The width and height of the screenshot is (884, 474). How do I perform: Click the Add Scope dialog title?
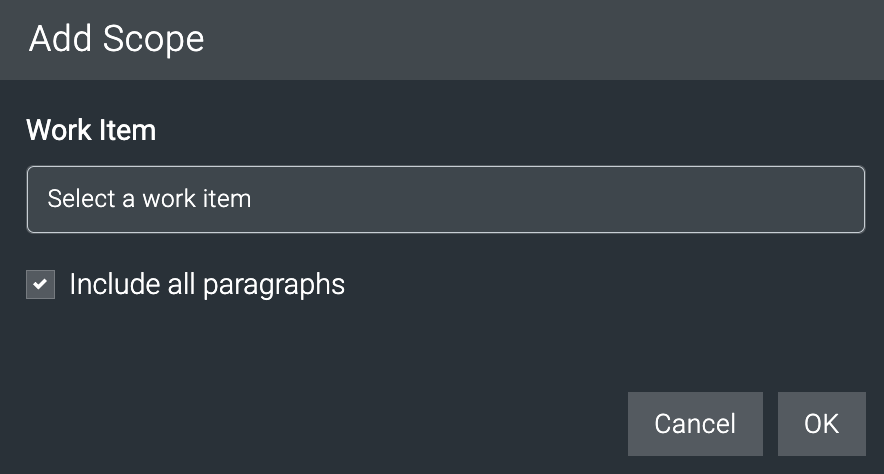click(x=116, y=39)
